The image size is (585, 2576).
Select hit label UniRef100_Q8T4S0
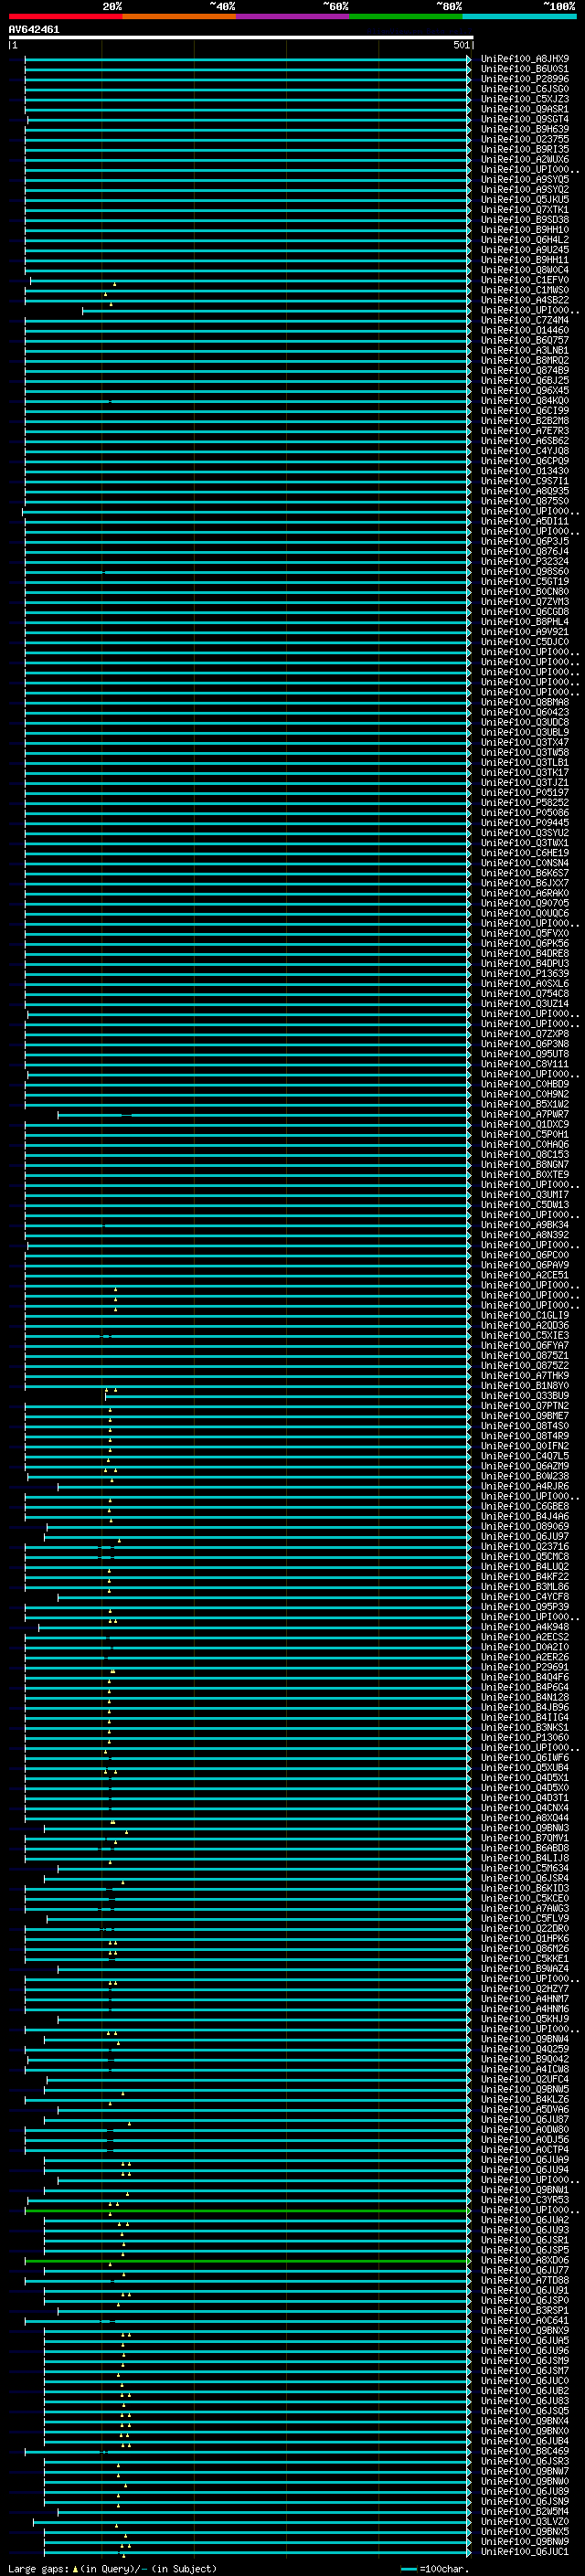pos(525,1426)
